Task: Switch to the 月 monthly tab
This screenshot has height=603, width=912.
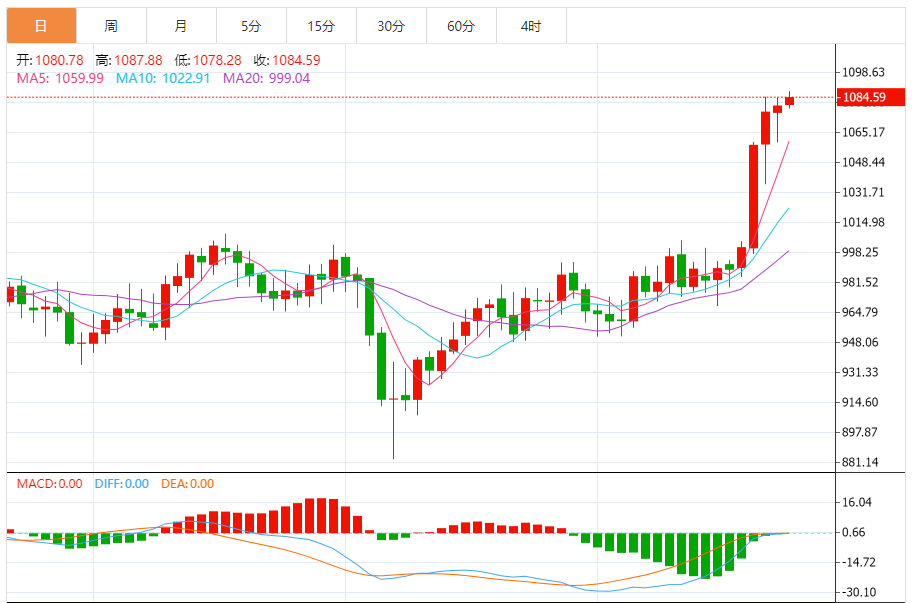Action: pos(181,26)
